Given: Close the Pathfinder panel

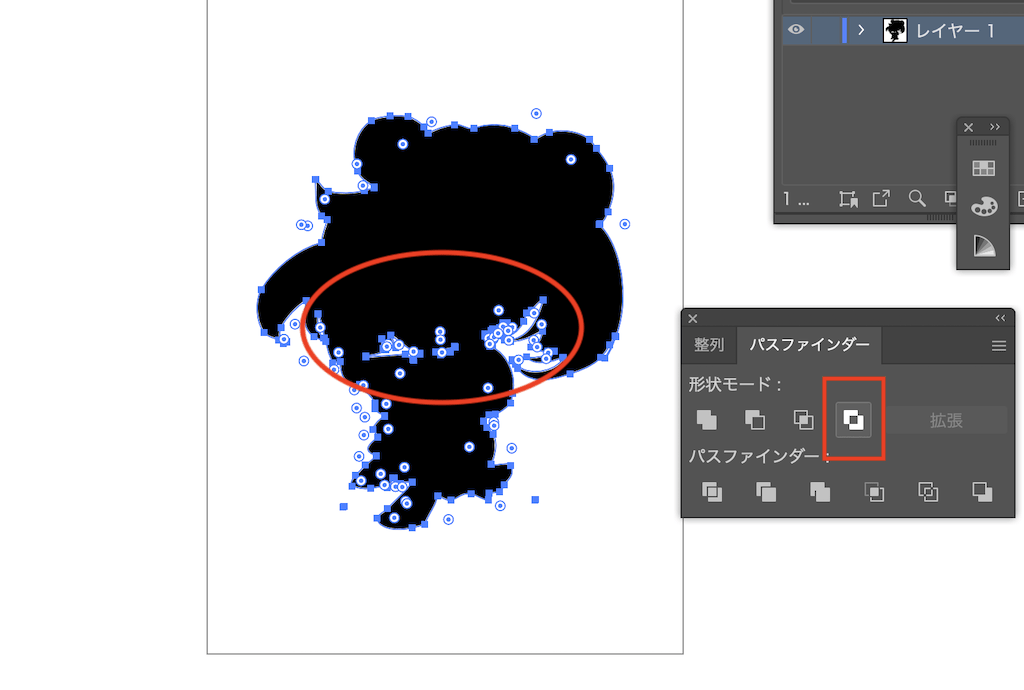Looking at the screenshot, I should (693, 319).
